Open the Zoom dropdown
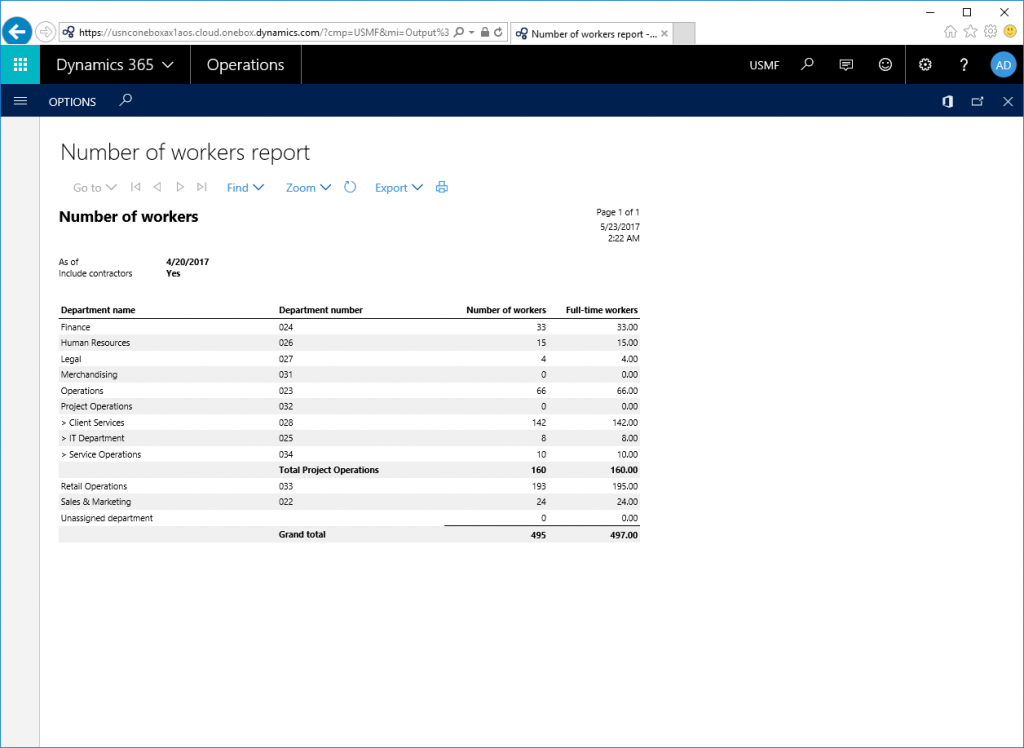 [x=307, y=187]
